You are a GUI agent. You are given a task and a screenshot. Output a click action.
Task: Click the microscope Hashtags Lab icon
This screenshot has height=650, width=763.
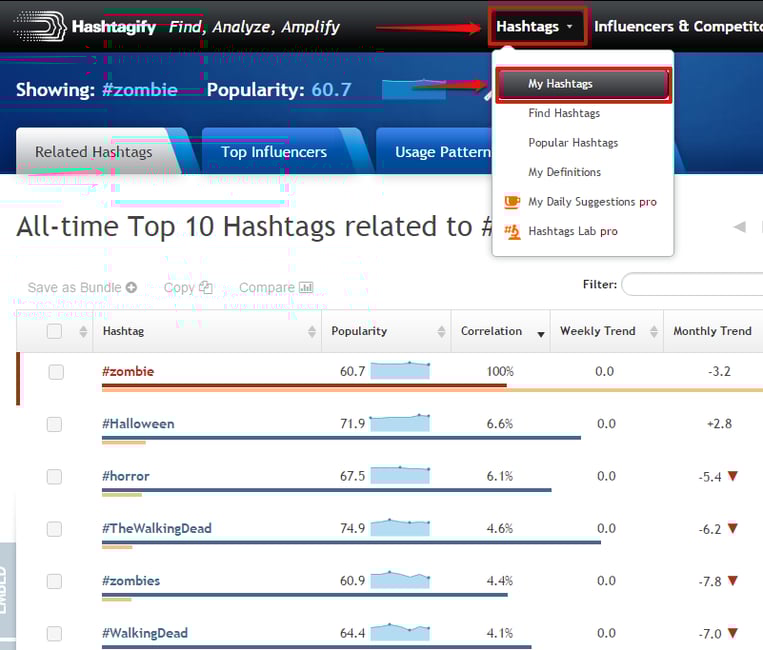point(512,232)
